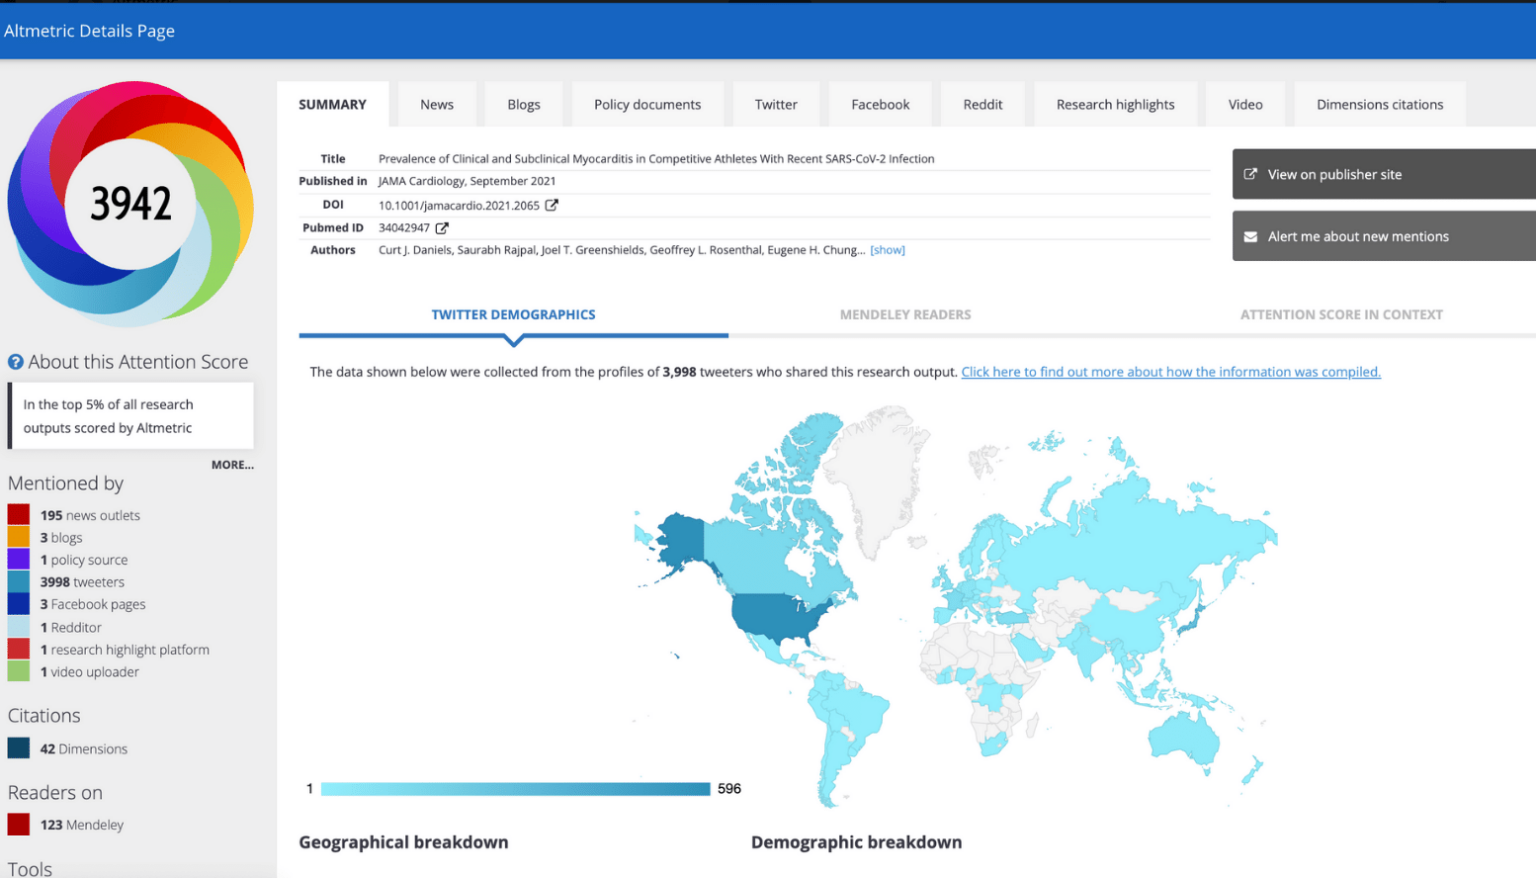The width and height of the screenshot is (1536, 878).
Task: Click the Altmetric donut score badge
Action: pos(130,203)
